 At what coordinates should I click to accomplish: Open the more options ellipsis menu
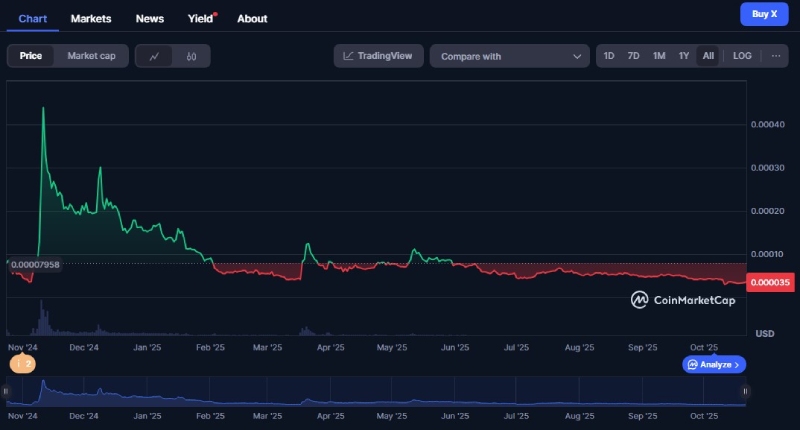(775, 56)
